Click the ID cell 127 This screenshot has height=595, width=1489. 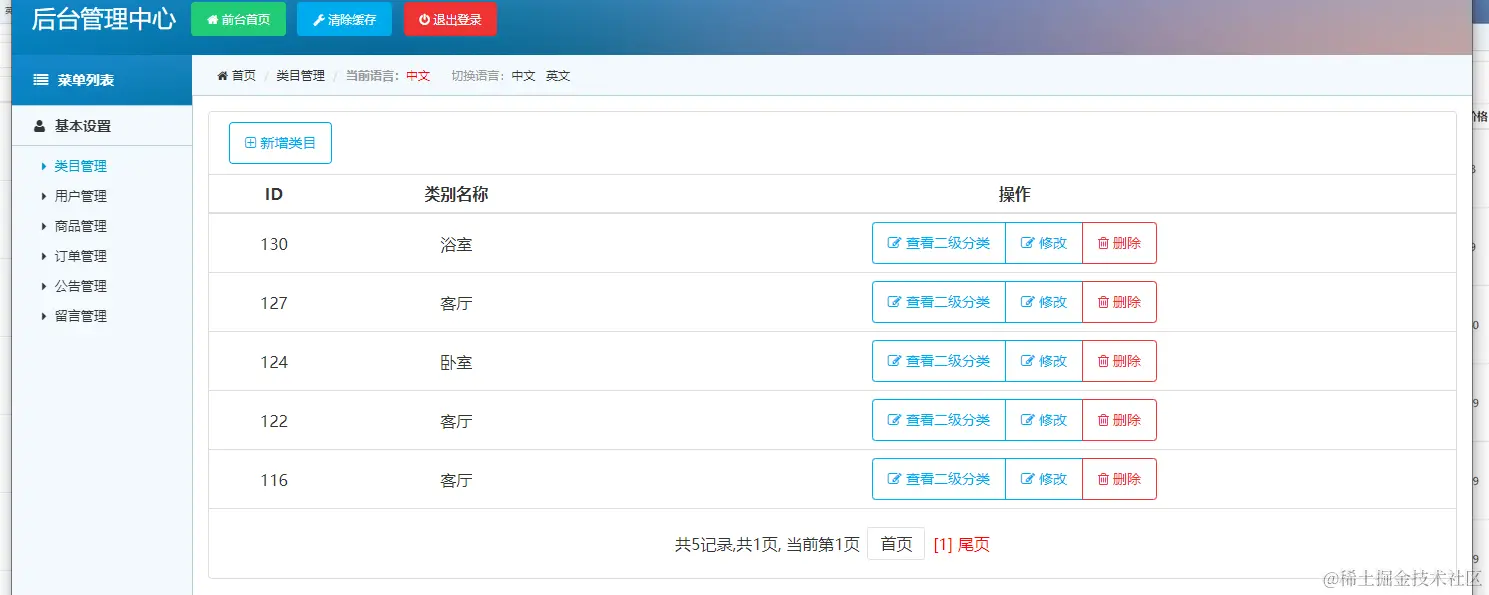(x=274, y=303)
